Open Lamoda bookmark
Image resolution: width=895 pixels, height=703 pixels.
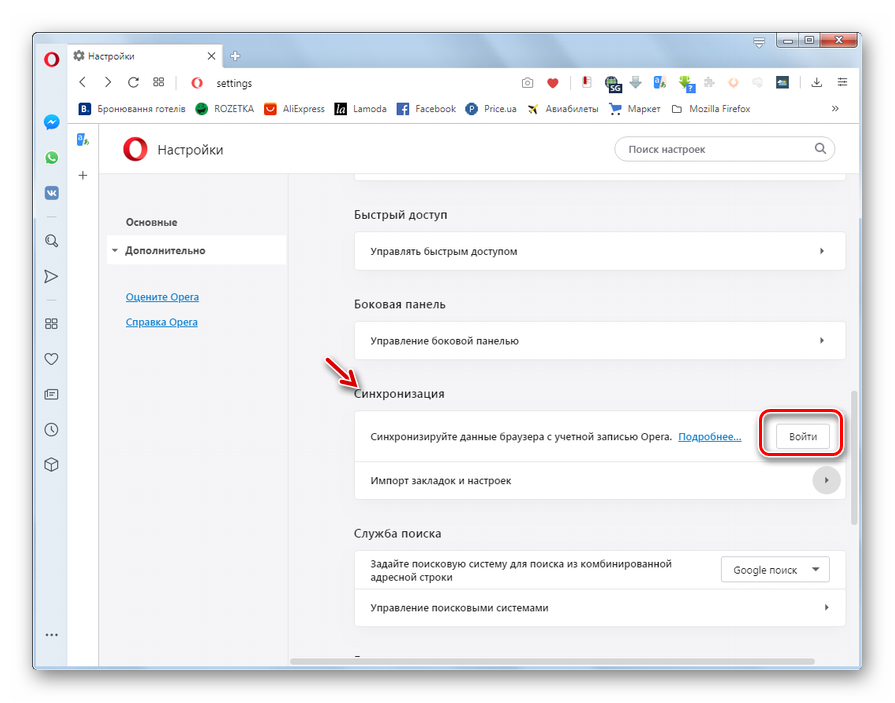360,108
